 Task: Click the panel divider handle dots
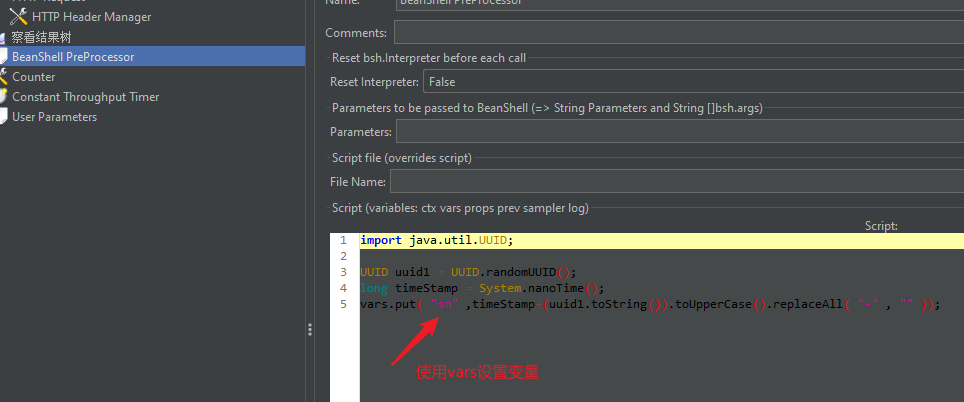(x=310, y=329)
